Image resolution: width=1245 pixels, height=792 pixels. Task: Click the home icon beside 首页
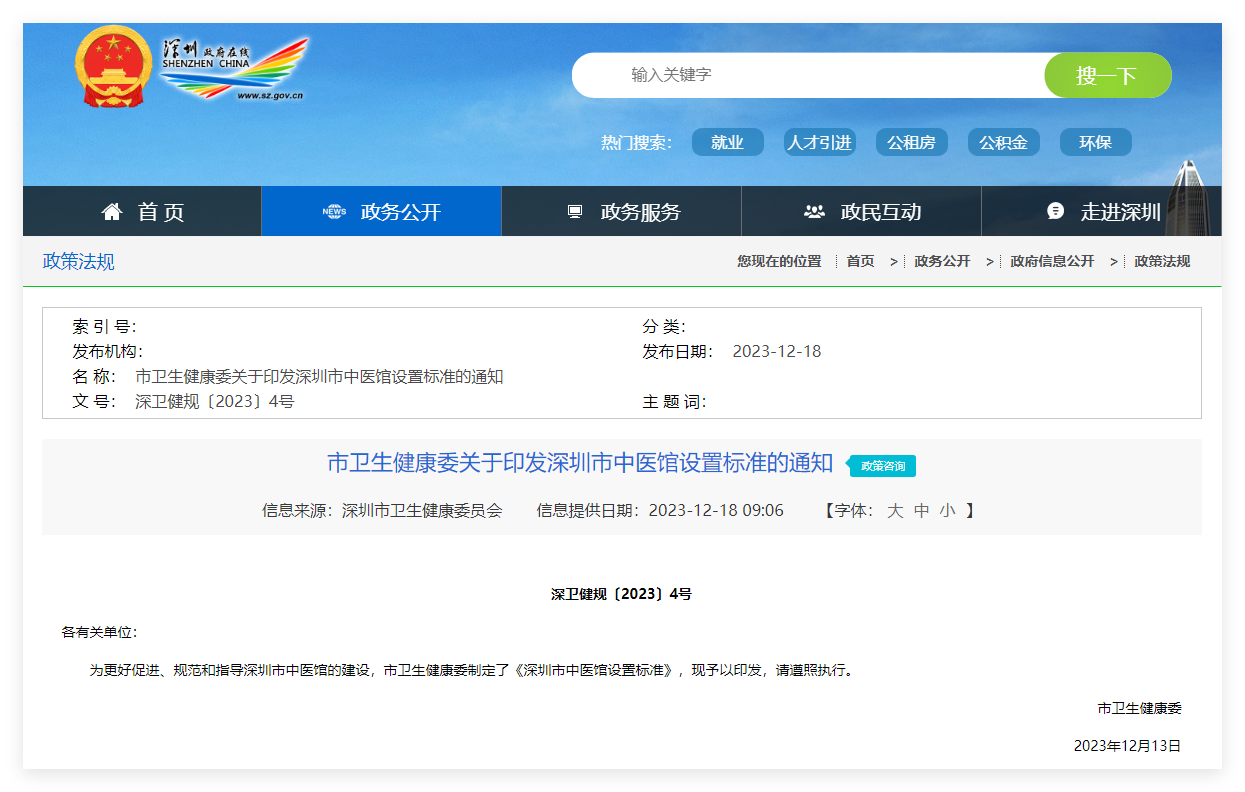coord(112,212)
